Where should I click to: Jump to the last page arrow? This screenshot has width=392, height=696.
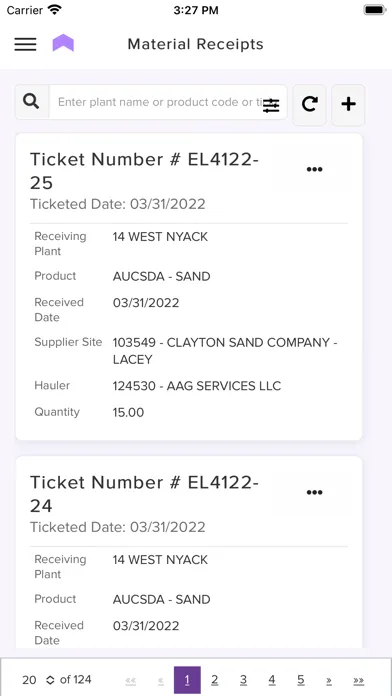click(358, 680)
